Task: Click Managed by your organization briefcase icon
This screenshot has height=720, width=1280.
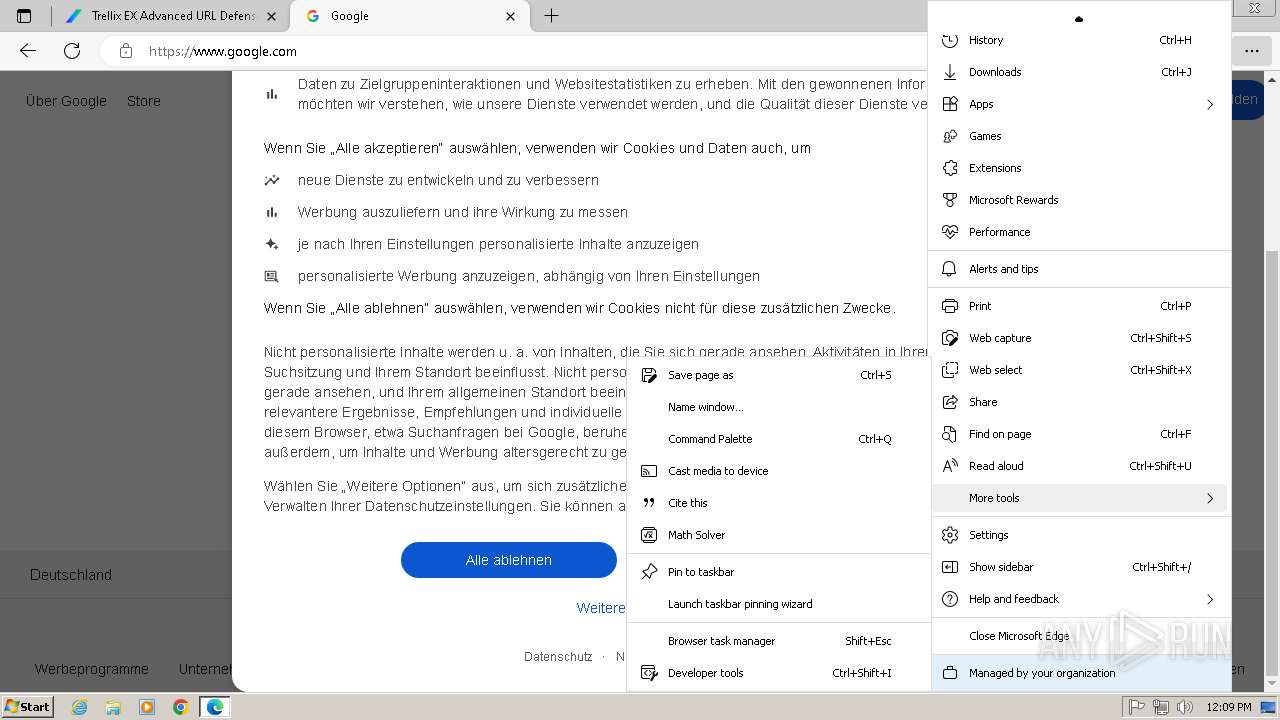Action: pyautogui.click(x=950, y=673)
